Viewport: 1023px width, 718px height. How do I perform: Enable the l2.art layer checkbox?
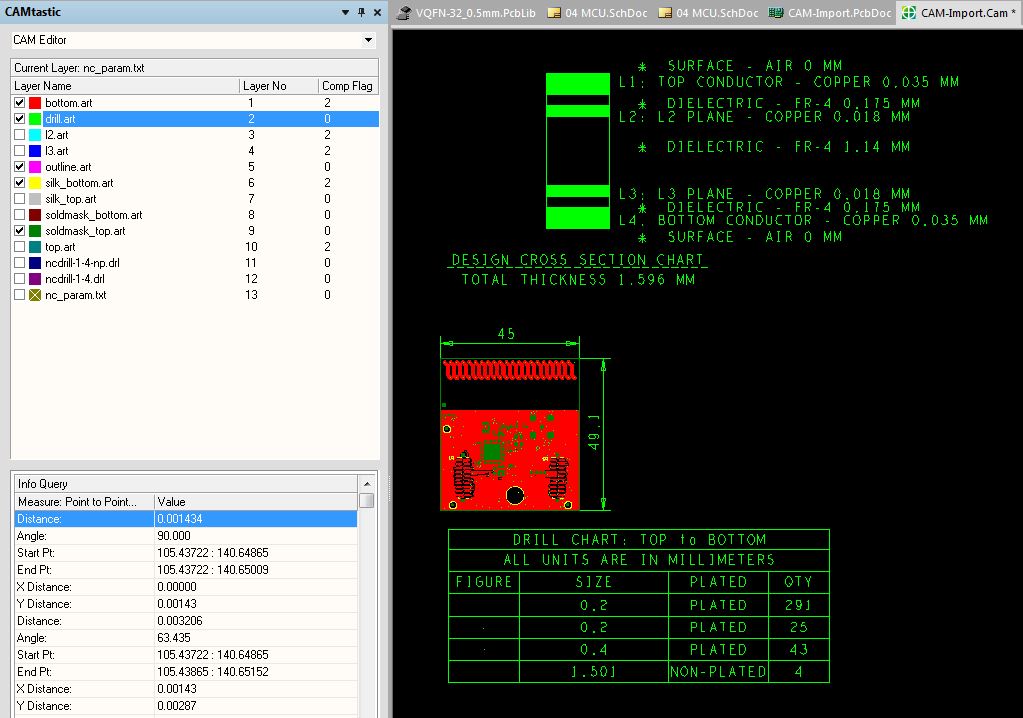point(20,134)
